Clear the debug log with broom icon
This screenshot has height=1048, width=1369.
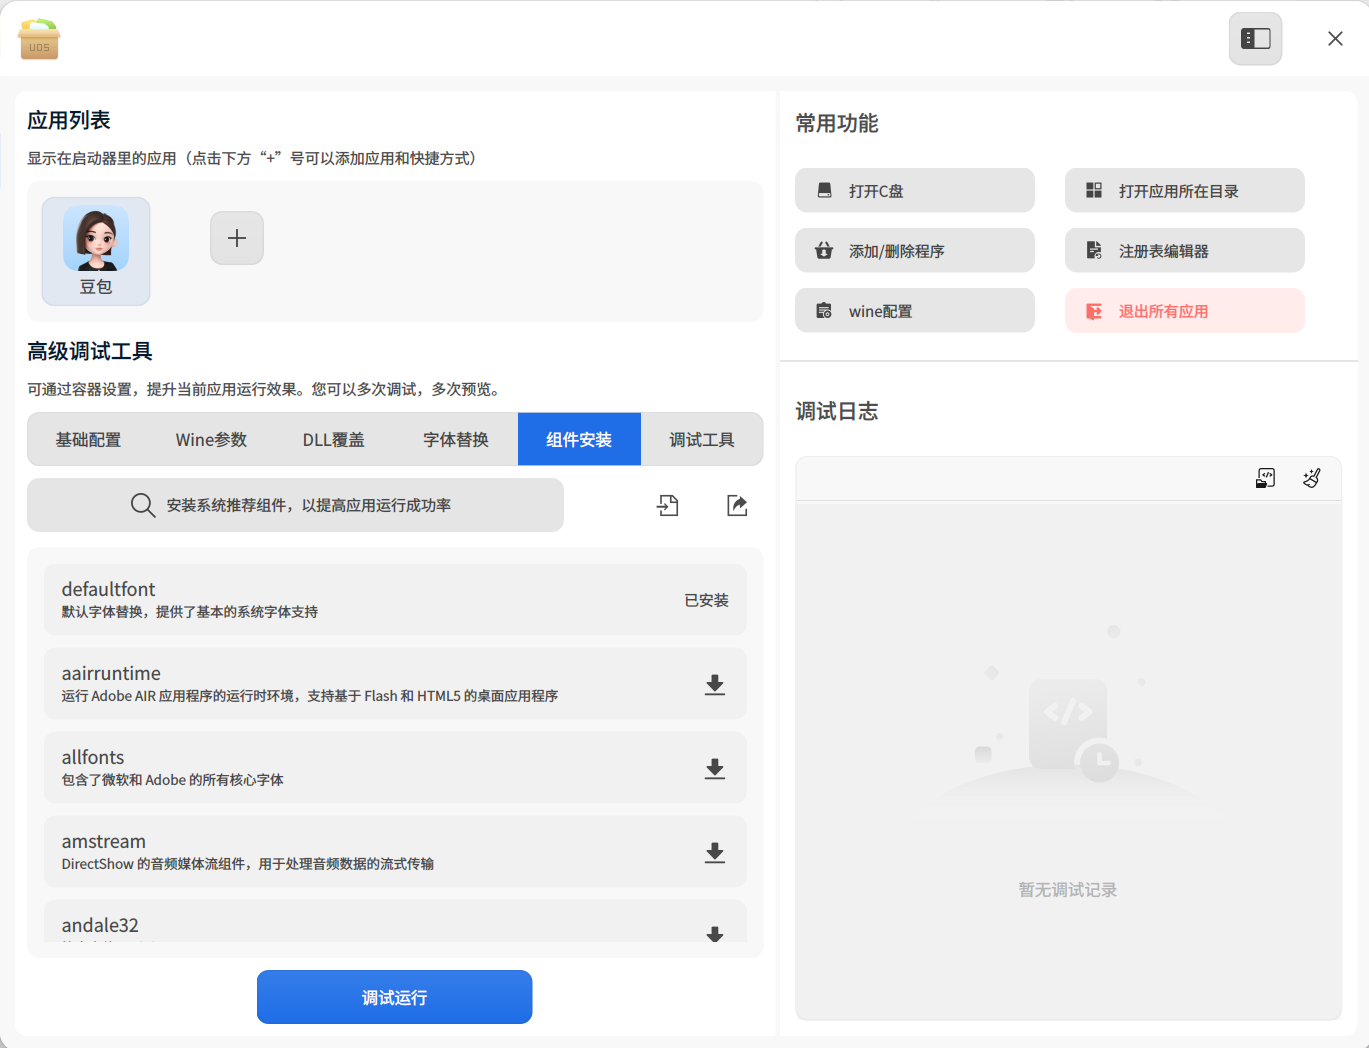pyautogui.click(x=1312, y=478)
